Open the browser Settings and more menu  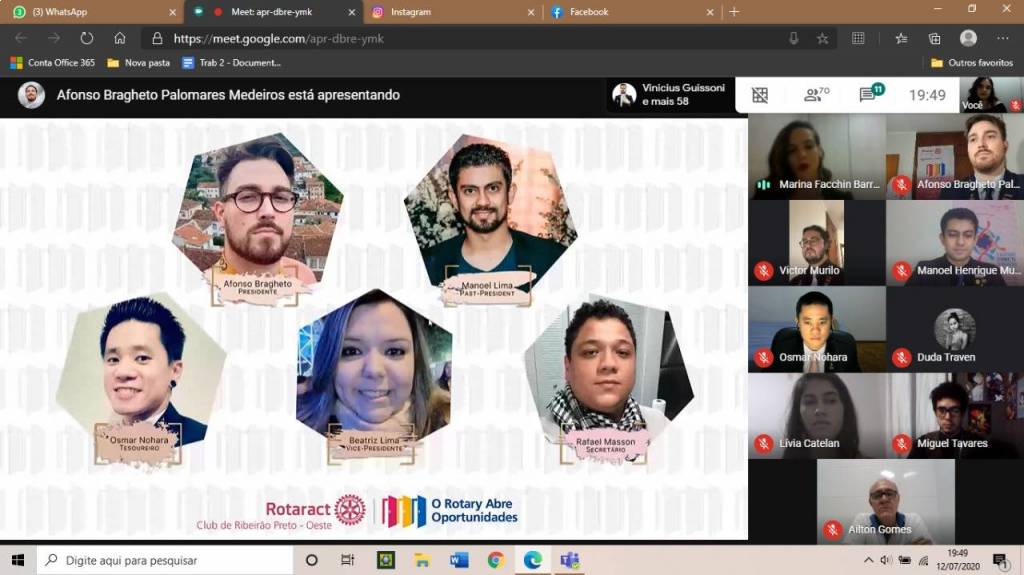pyautogui.click(x=1002, y=38)
